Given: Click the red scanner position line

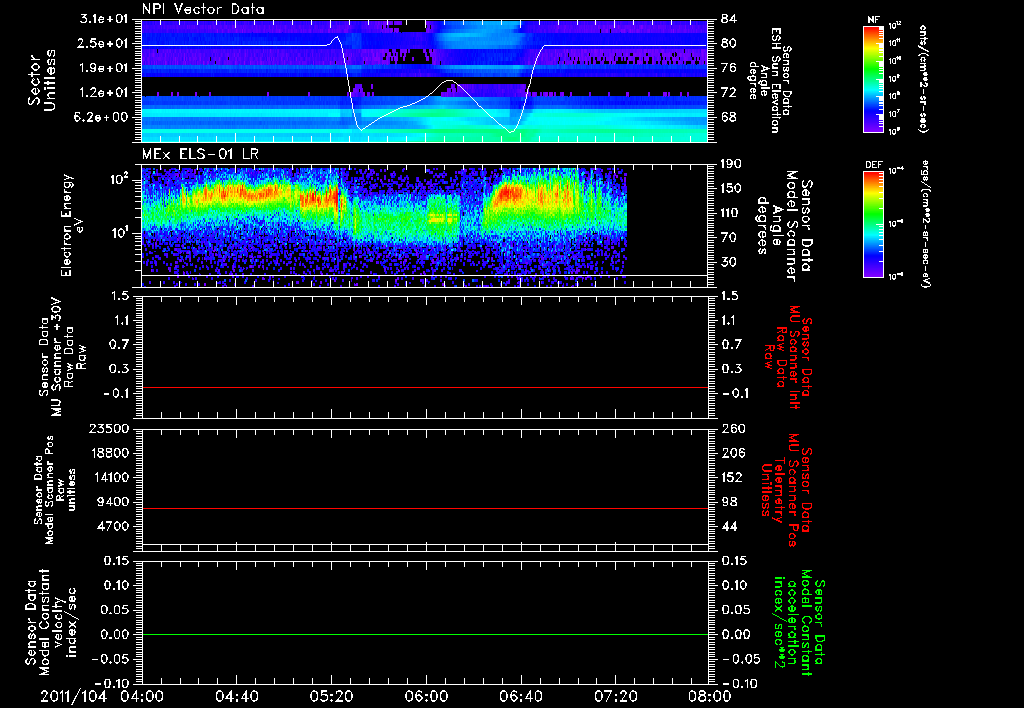Looking at the screenshot, I should click(x=425, y=509).
